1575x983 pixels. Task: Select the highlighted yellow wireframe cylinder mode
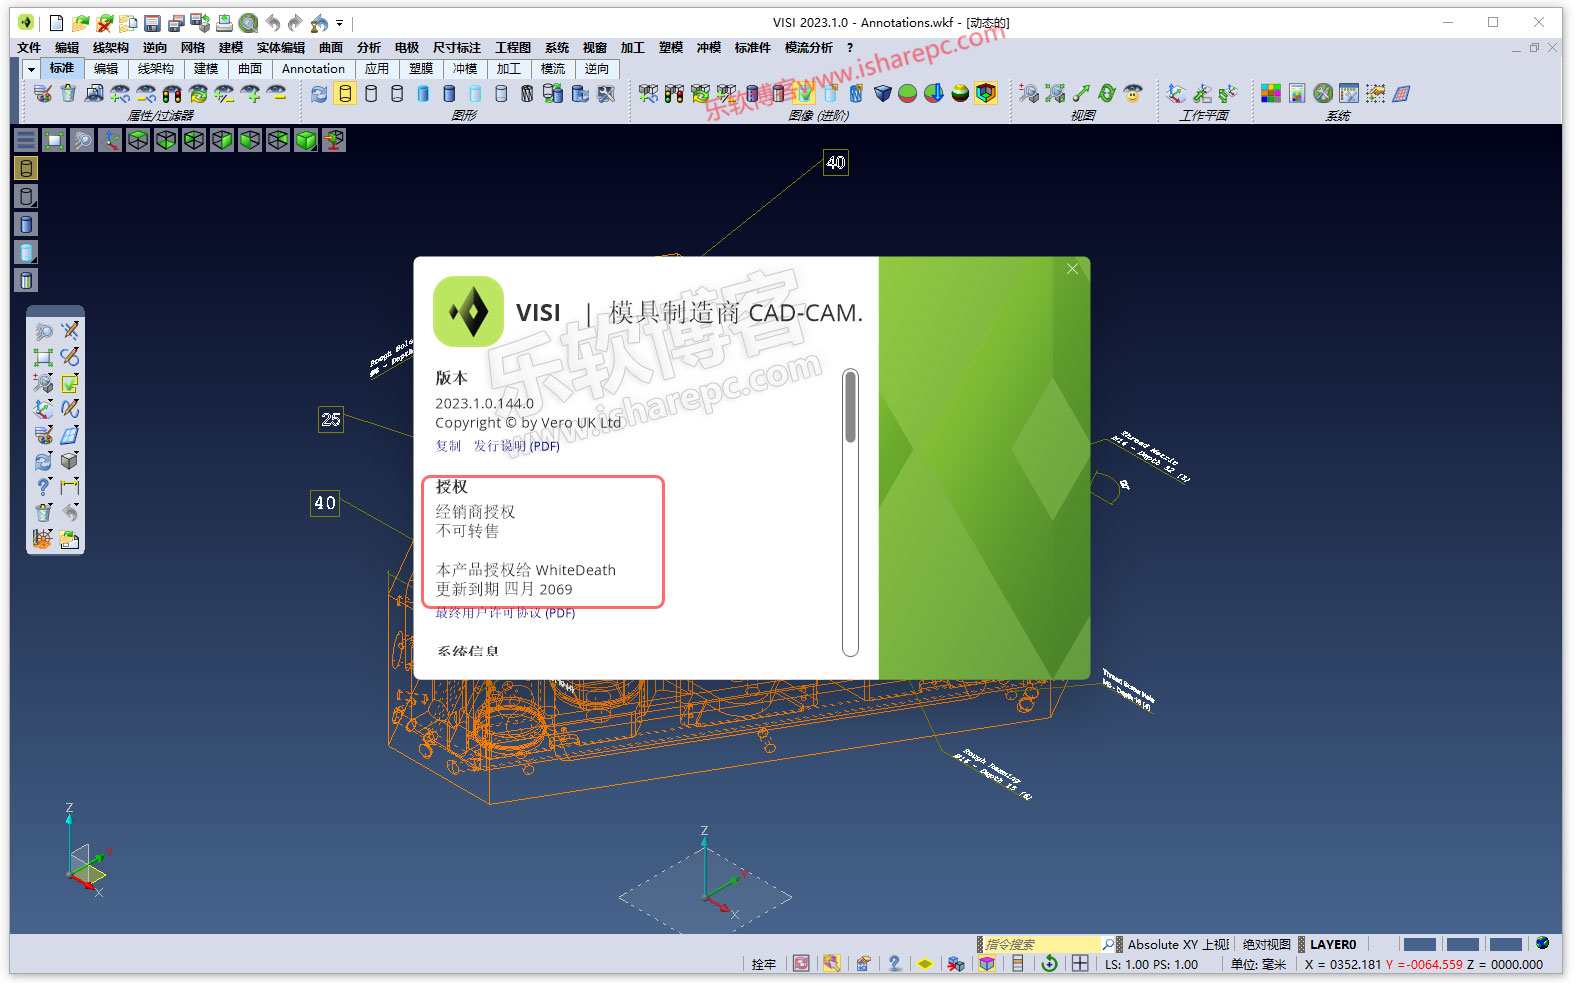(x=345, y=93)
